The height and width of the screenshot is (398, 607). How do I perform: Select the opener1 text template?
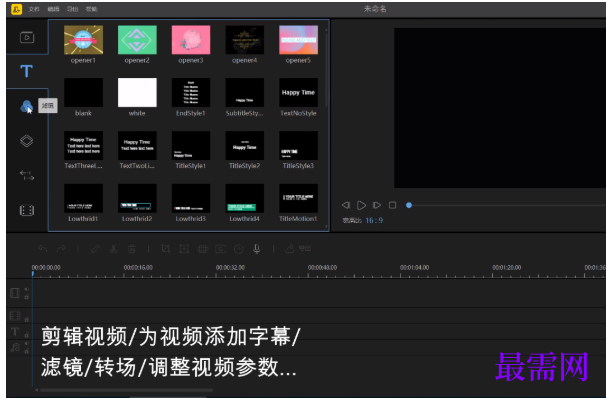(83, 40)
